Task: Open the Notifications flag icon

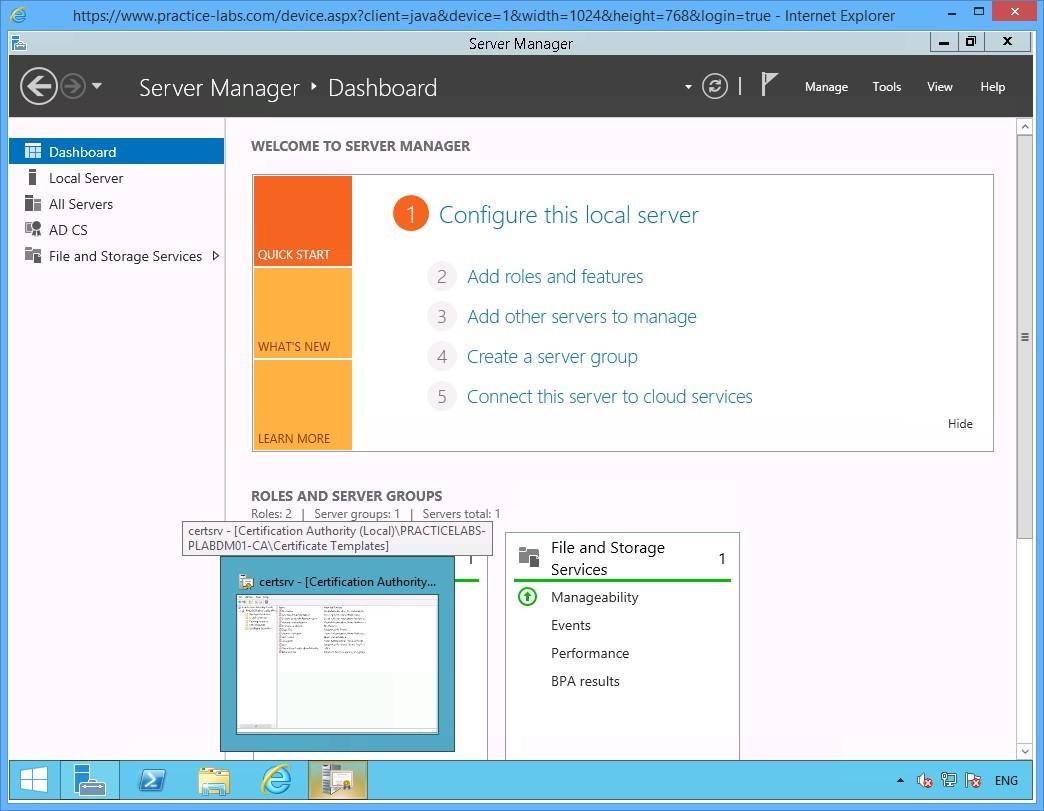Action: point(769,85)
